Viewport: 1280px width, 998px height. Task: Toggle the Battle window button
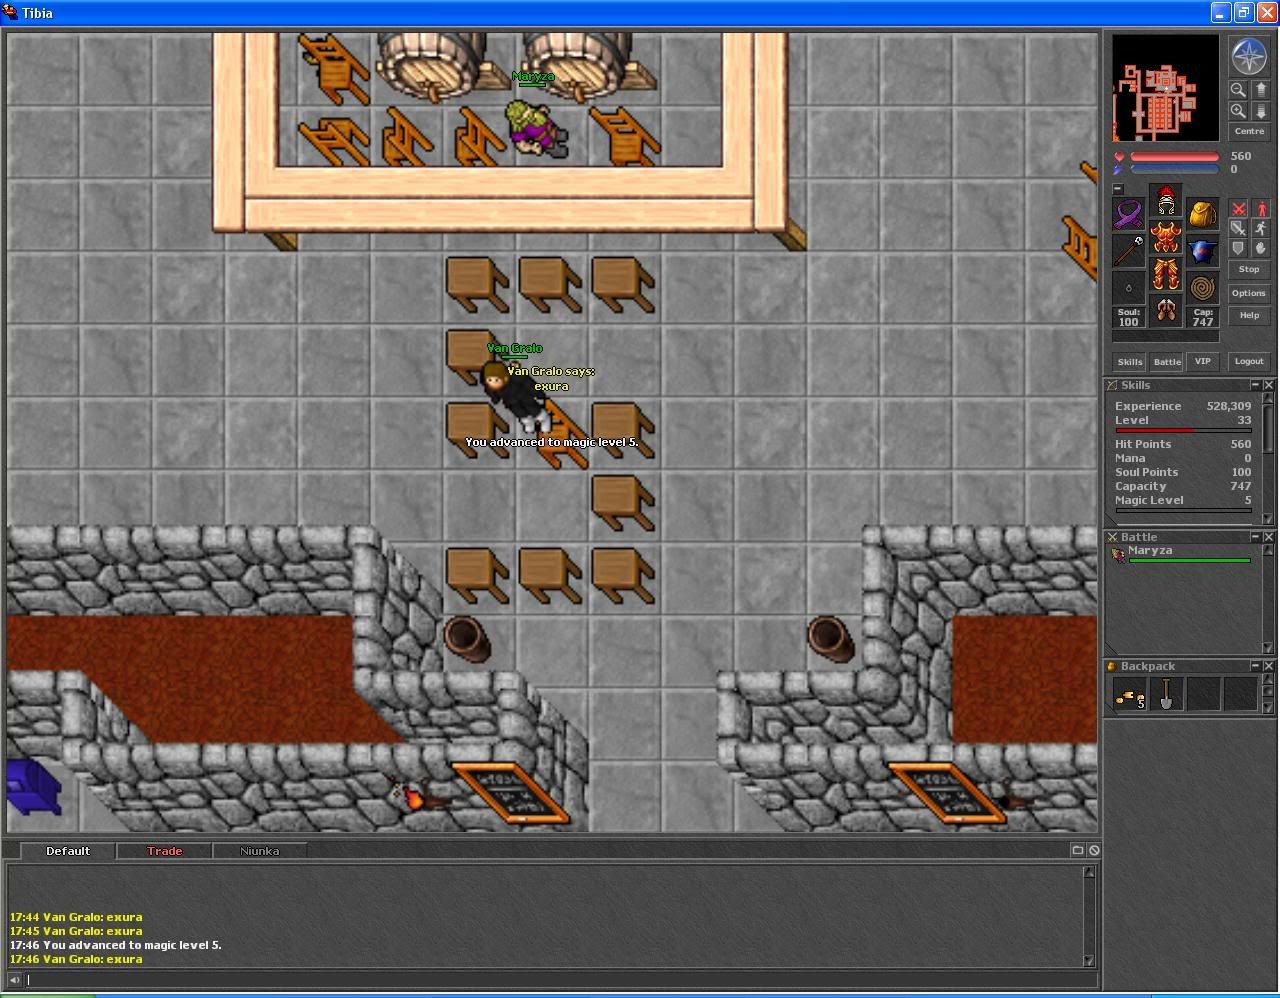pos(1167,362)
